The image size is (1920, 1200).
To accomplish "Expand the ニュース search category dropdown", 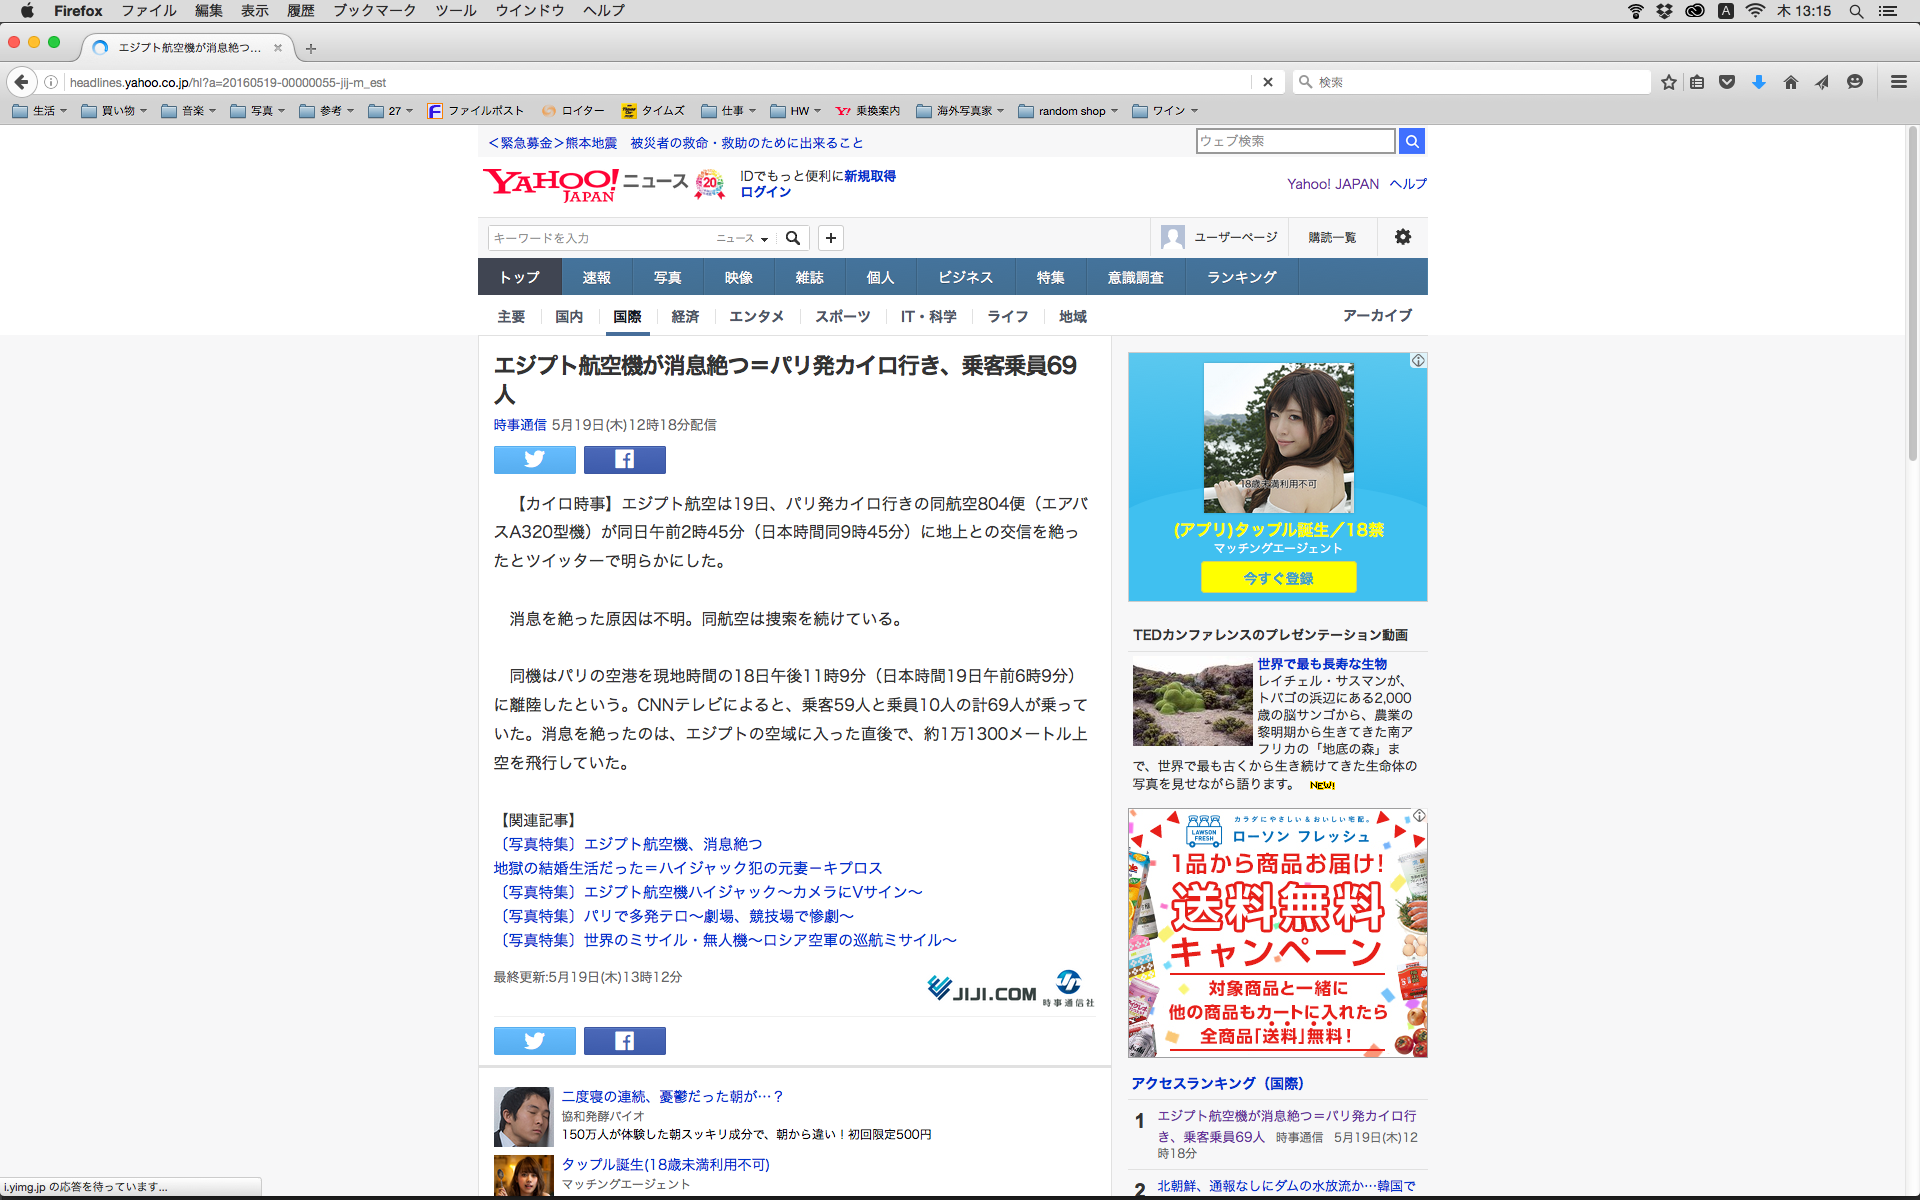I will 742,238.
